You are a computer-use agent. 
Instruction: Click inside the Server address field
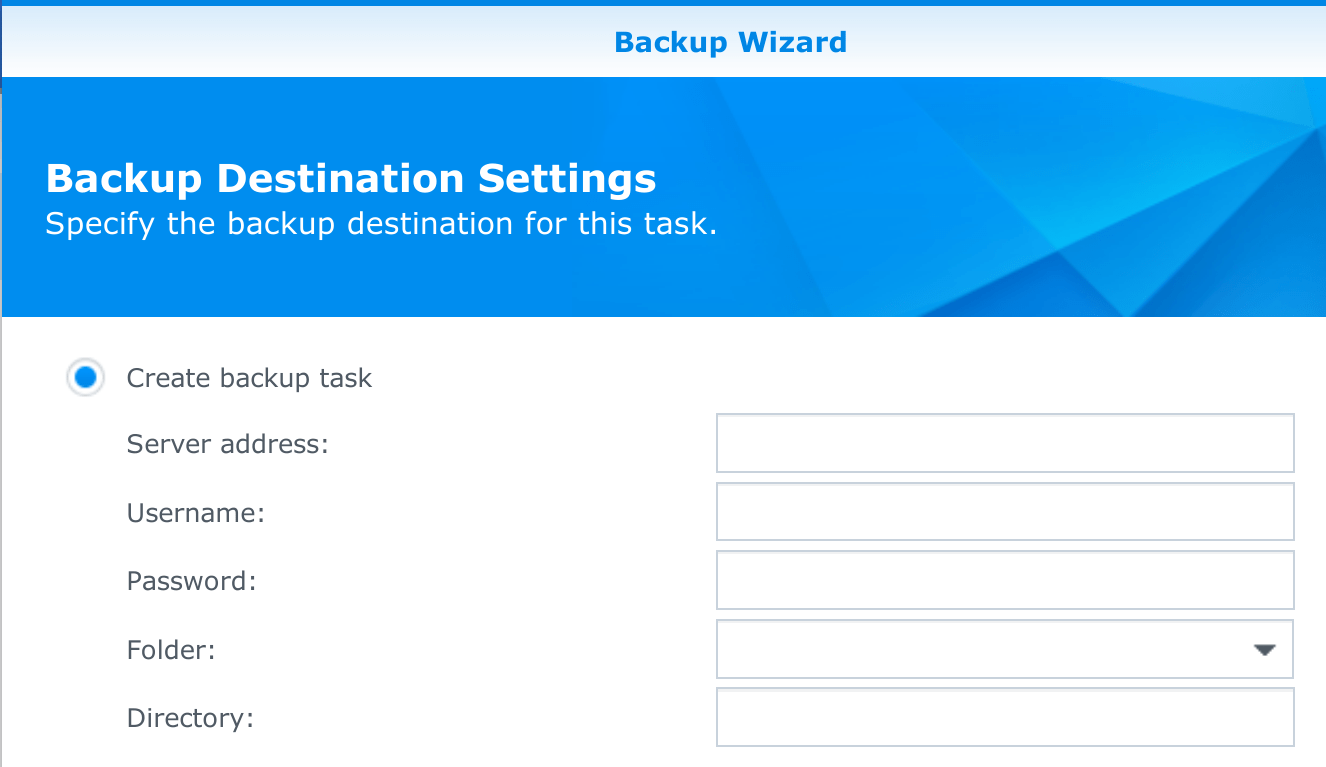point(1005,442)
